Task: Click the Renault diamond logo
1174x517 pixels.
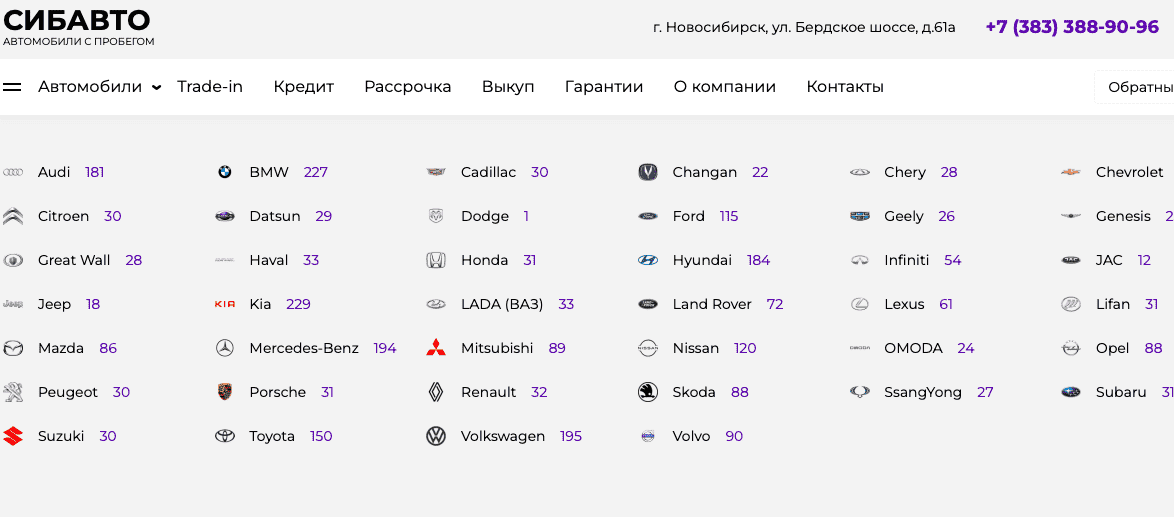Action: pyautogui.click(x=436, y=392)
